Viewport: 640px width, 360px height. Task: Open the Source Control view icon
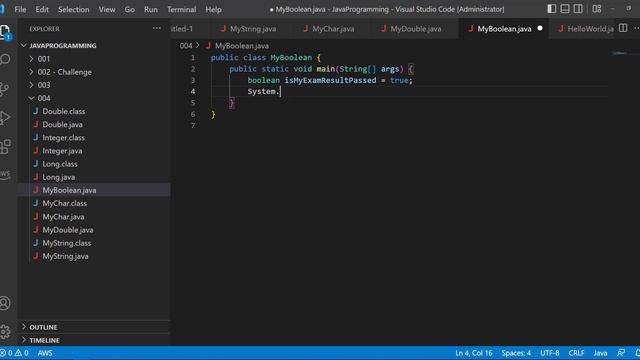point(5,89)
